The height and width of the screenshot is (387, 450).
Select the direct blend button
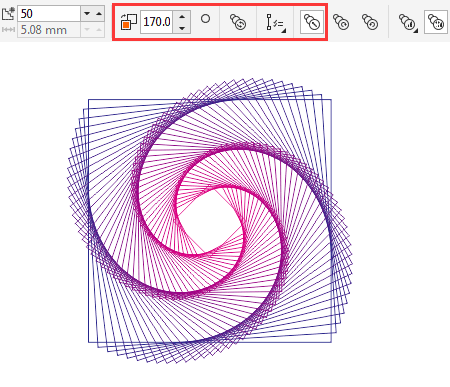312,22
